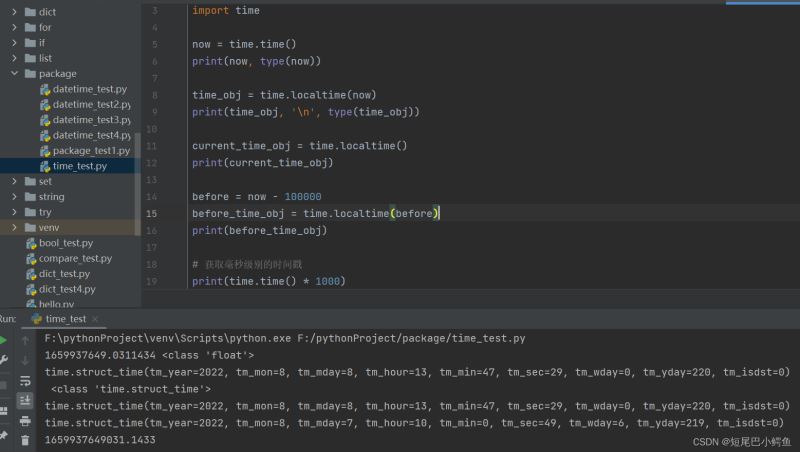Expand the venv folder chevron
The image size is (800, 452).
14,228
